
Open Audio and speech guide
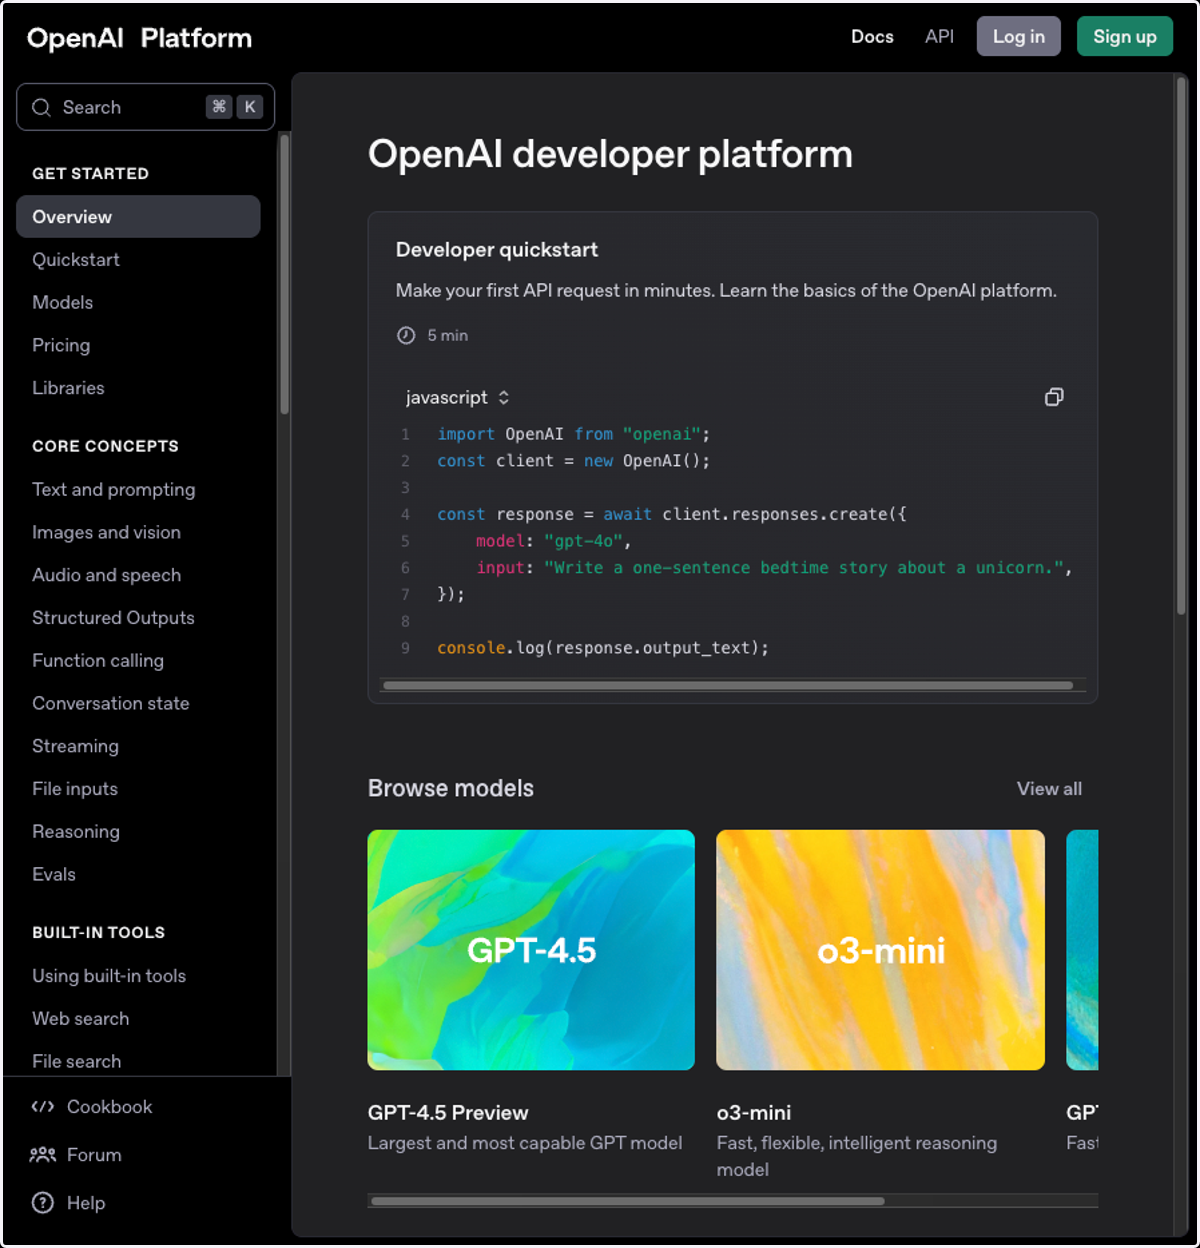click(x=106, y=575)
